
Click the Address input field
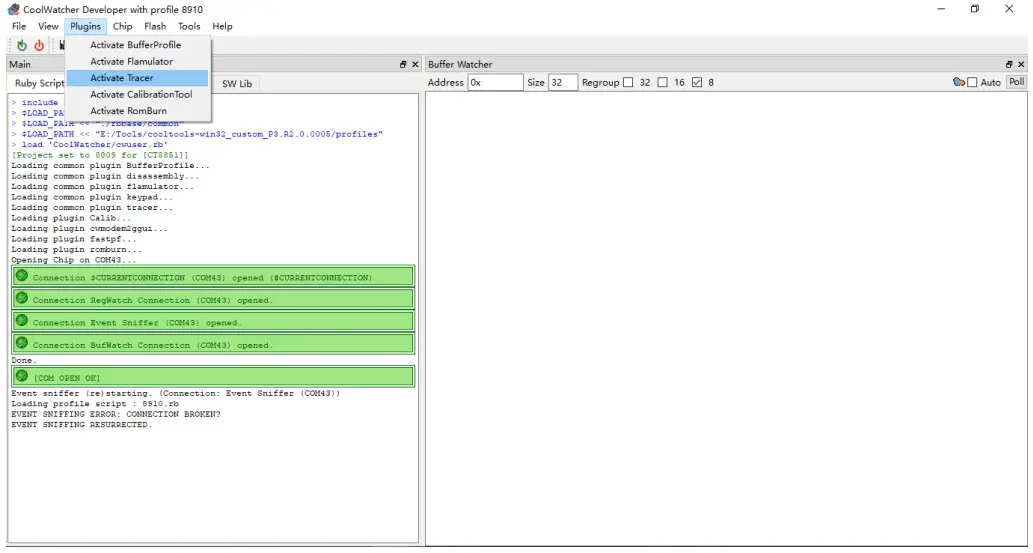(x=494, y=82)
